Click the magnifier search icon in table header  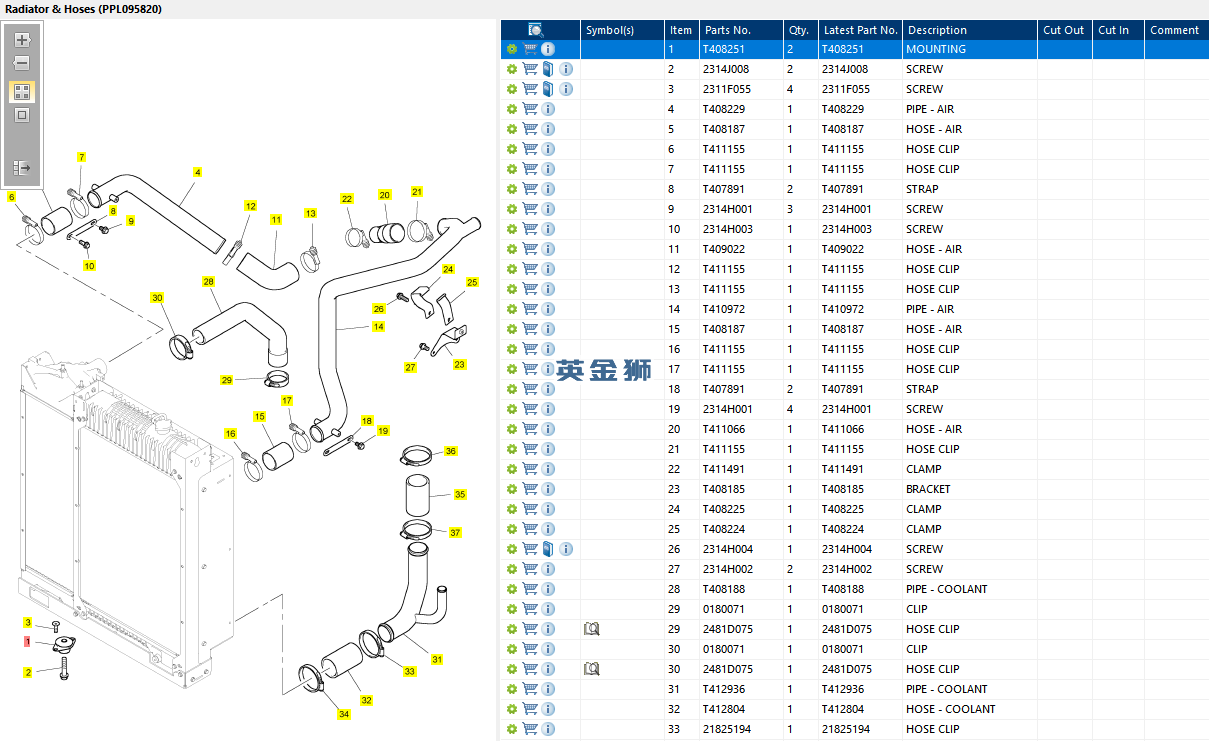[535, 30]
